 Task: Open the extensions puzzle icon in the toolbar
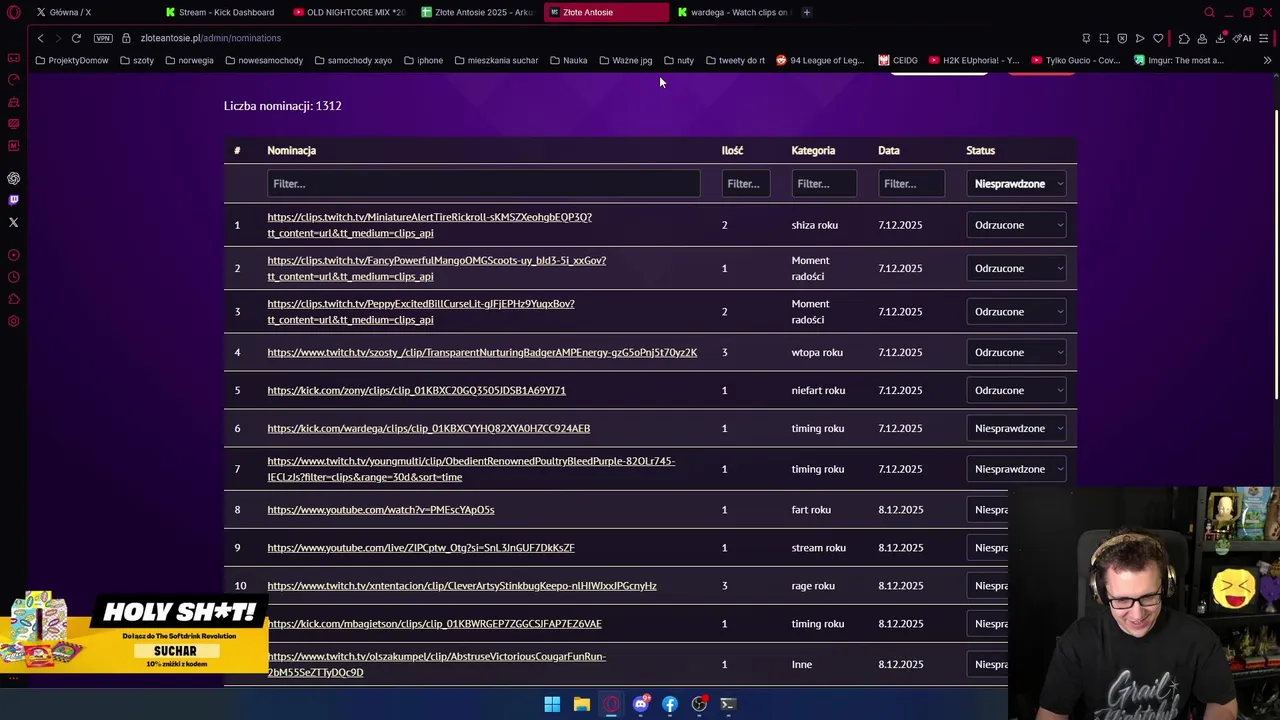[x=1184, y=38]
